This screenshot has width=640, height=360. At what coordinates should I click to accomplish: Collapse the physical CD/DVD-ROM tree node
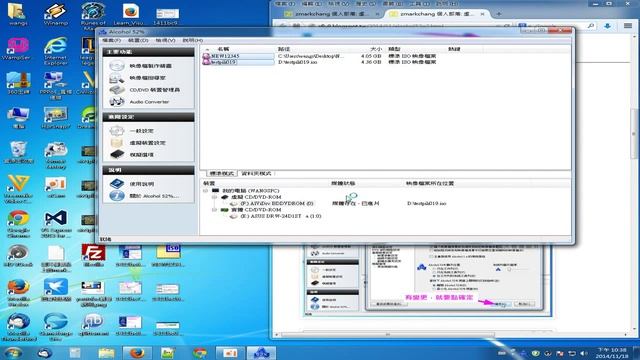[214, 210]
